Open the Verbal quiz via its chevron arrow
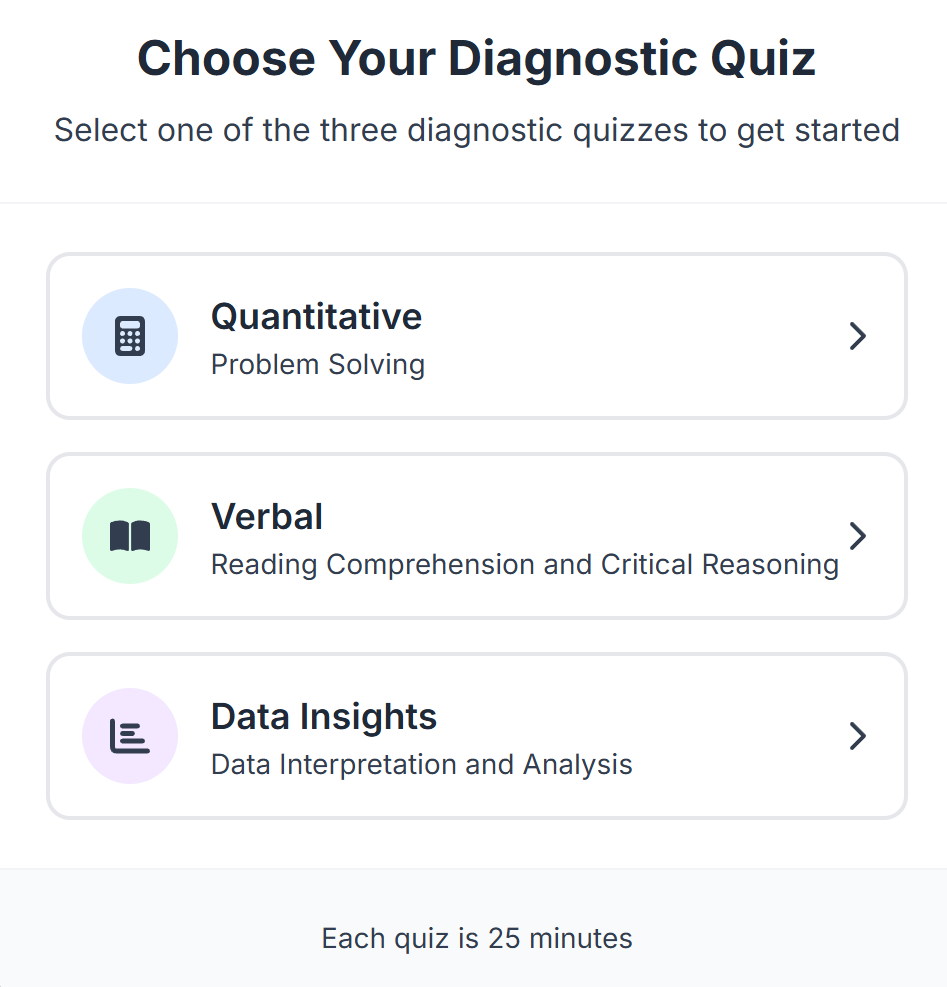 [857, 536]
